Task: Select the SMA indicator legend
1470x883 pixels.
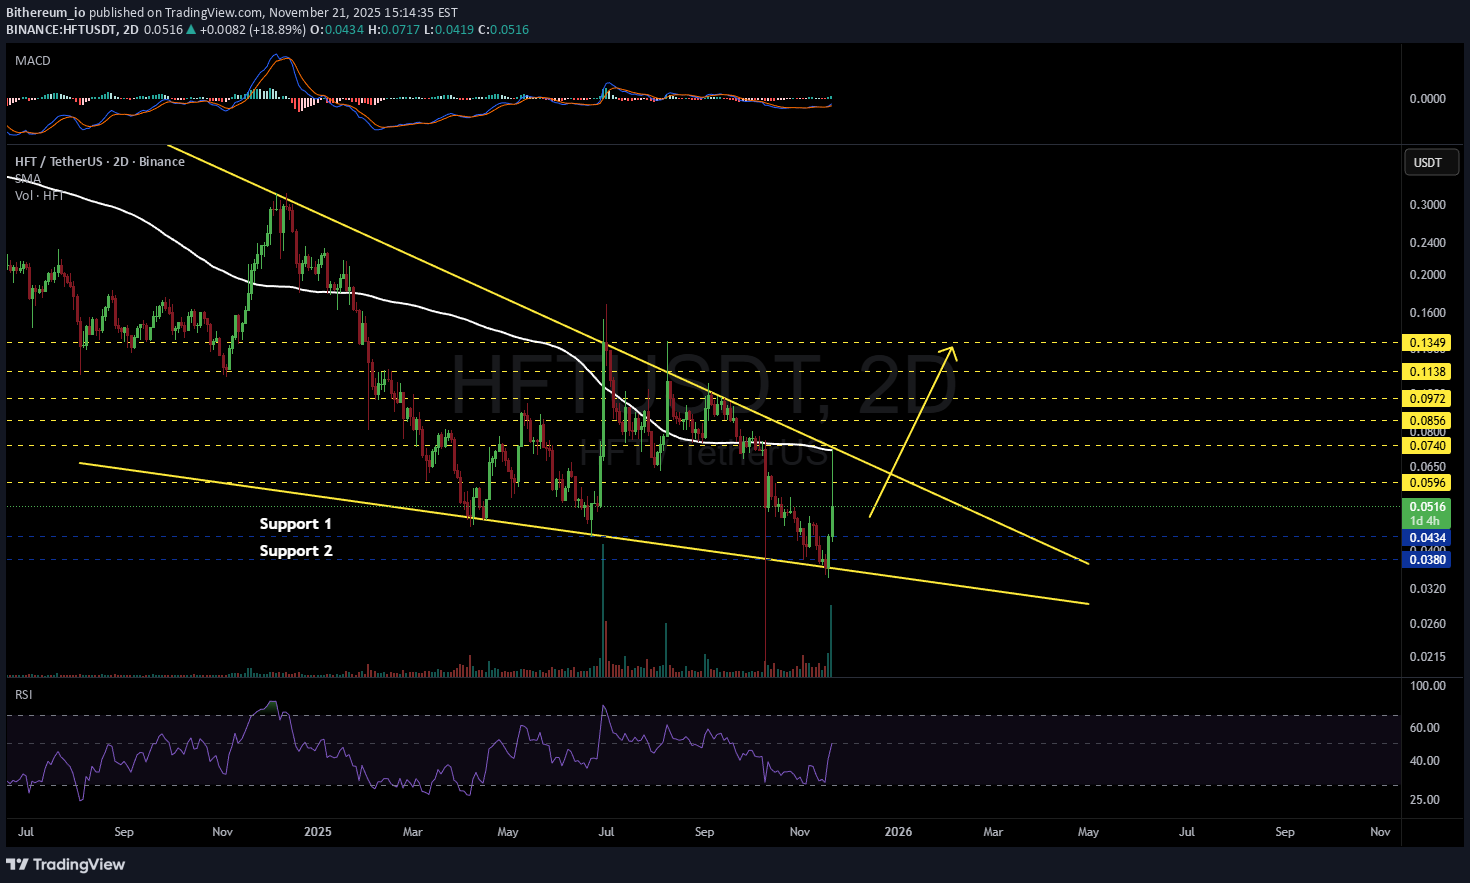Action: point(28,179)
